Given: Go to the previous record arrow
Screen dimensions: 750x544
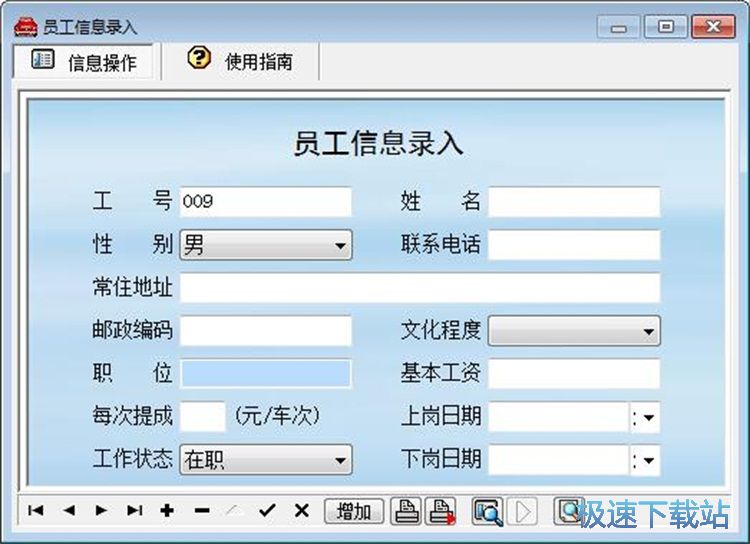Looking at the screenshot, I should pos(69,511).
